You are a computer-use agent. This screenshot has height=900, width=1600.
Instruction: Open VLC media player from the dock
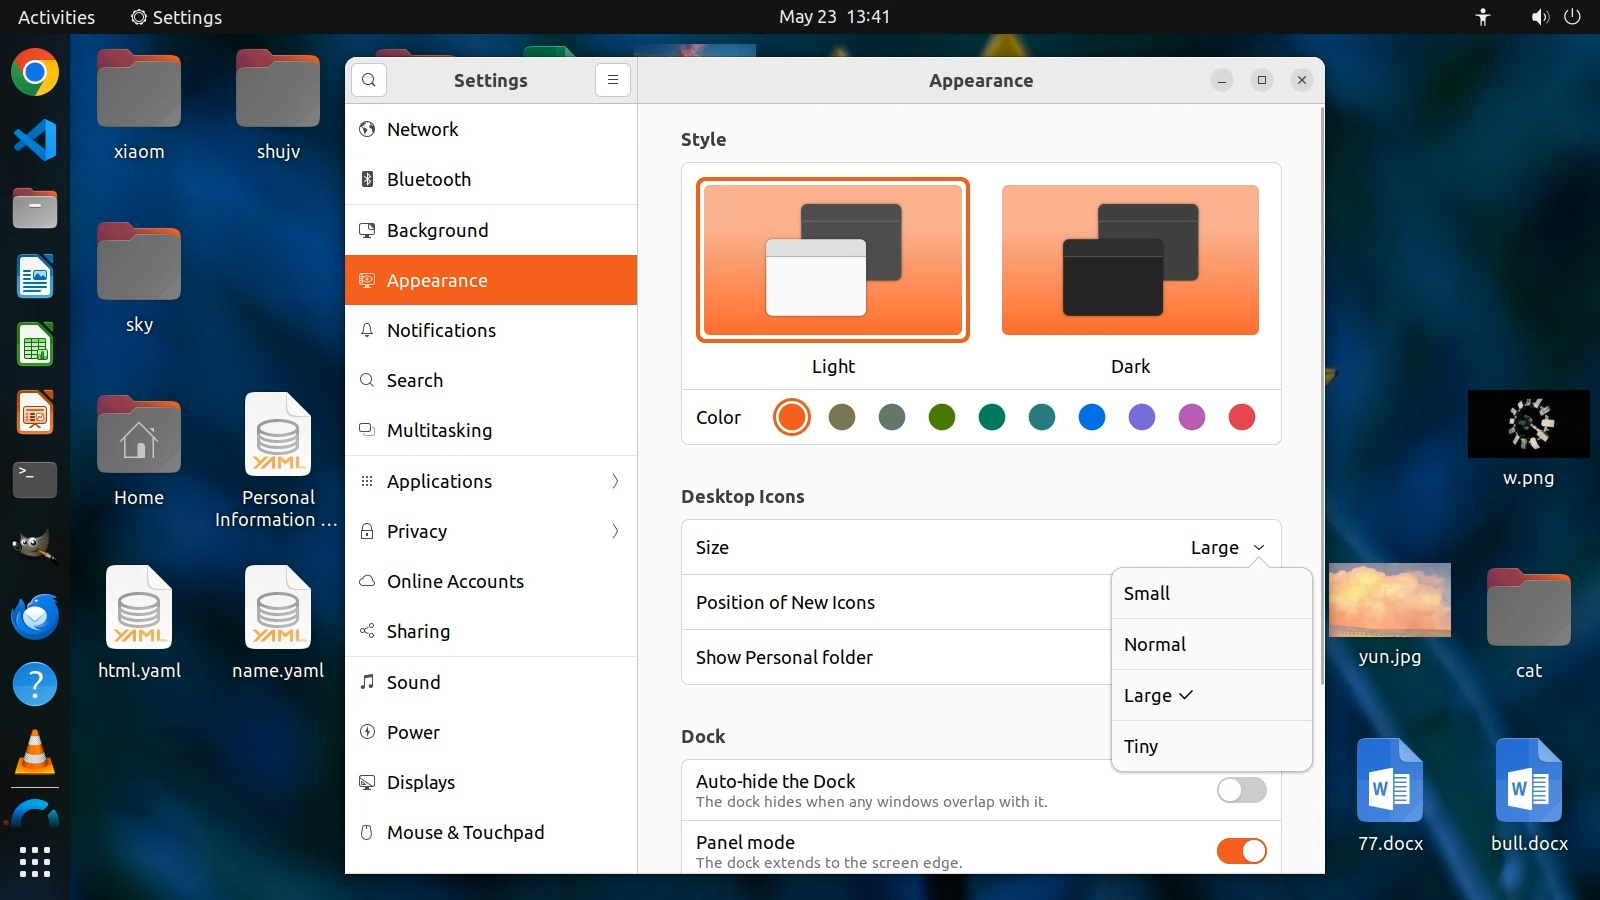coord(35,752)
